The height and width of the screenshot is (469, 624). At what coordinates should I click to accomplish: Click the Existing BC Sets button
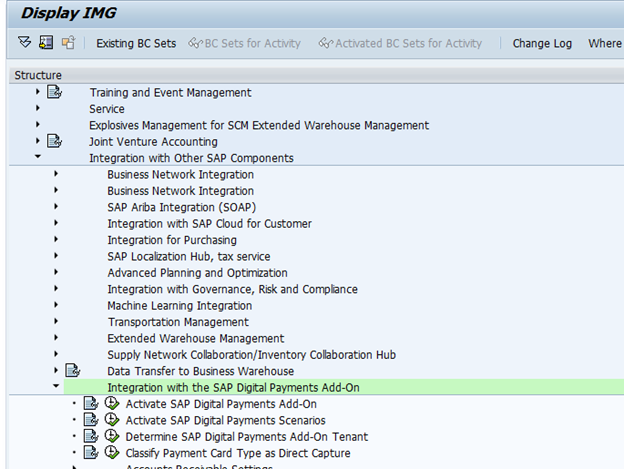coord(135,43)
